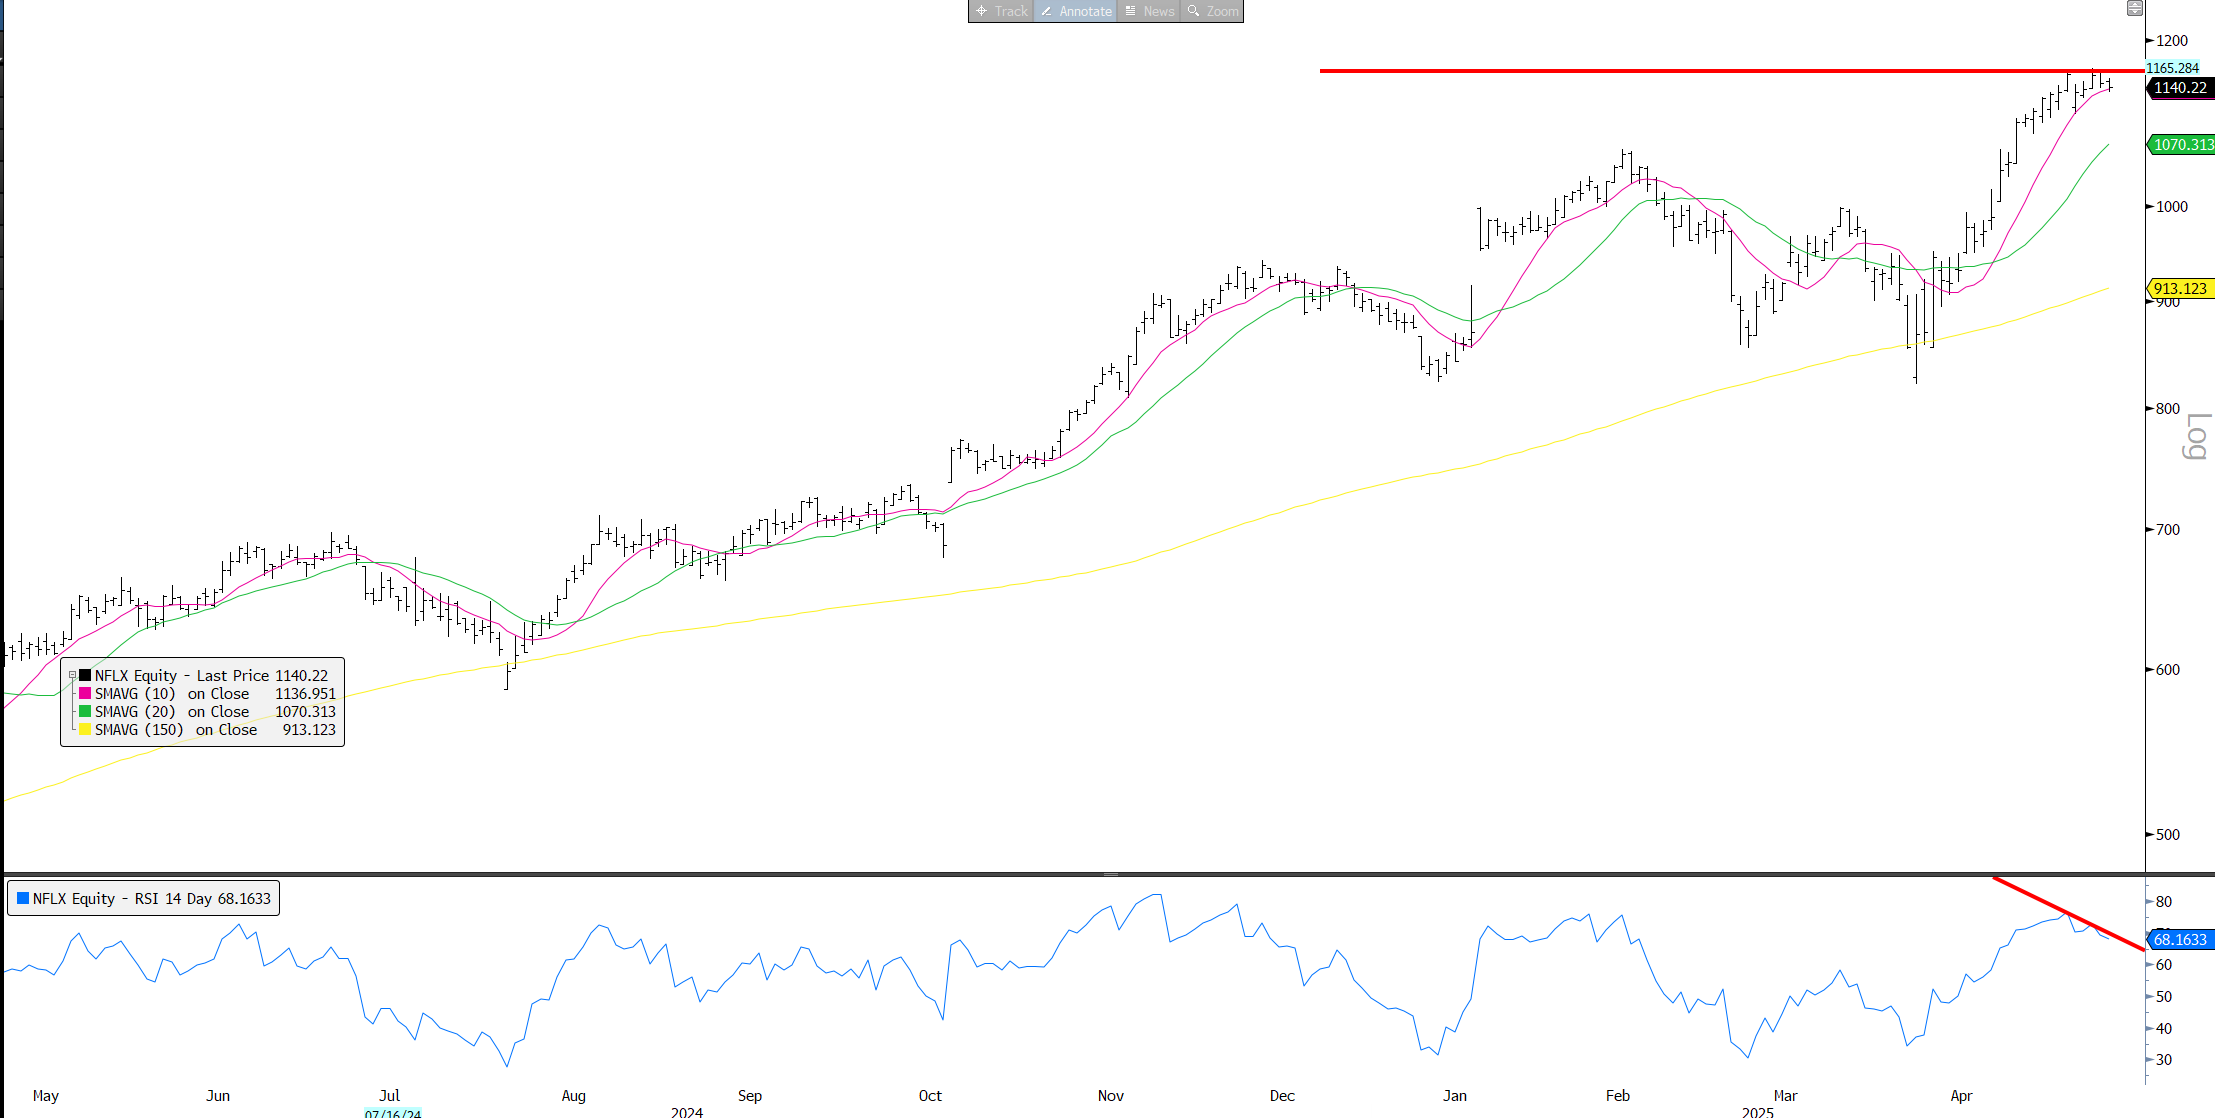2215x1118 pixels.
Task: Click the Log scale label on axis
Action: point(2195,436)
